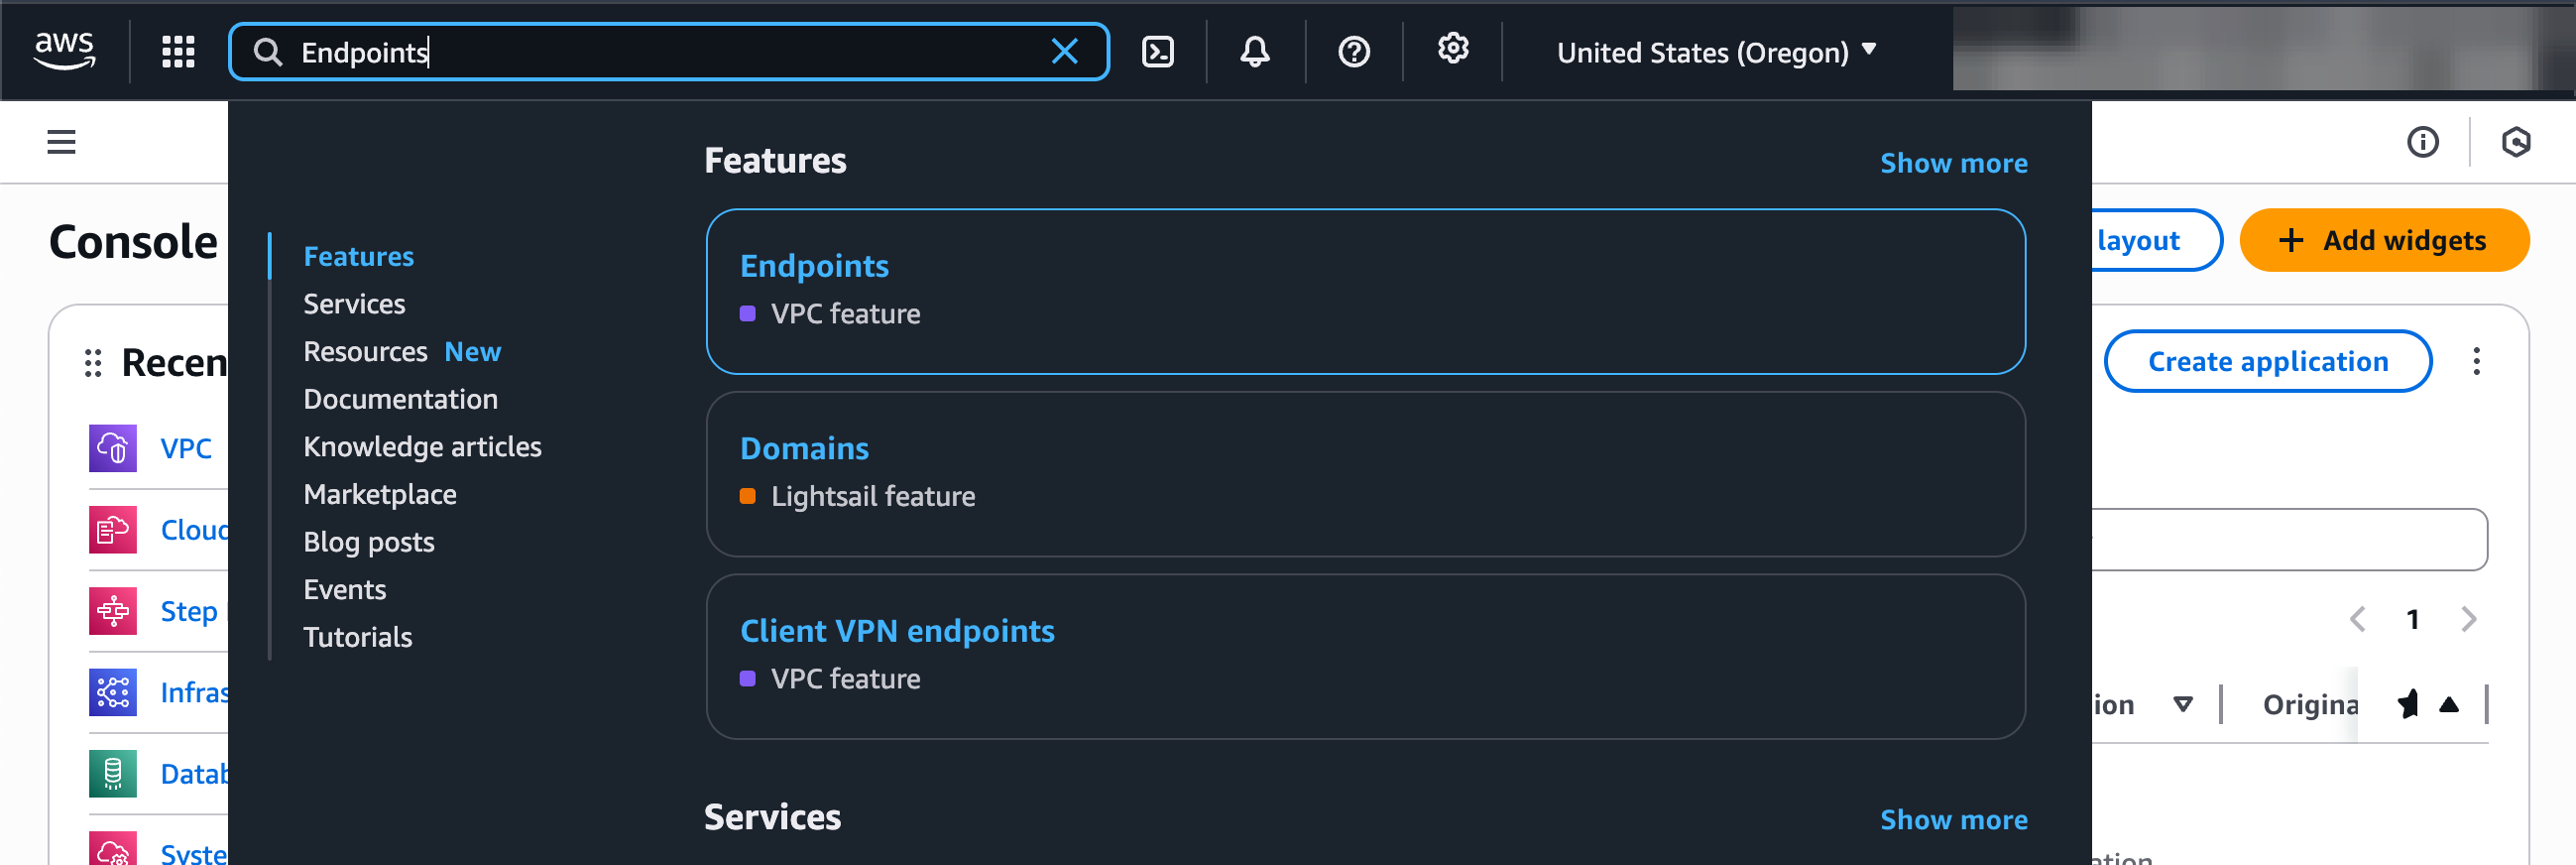Screen dimensions: 2576x865
Task: Go to previous page arrow
Action: 2357,619
